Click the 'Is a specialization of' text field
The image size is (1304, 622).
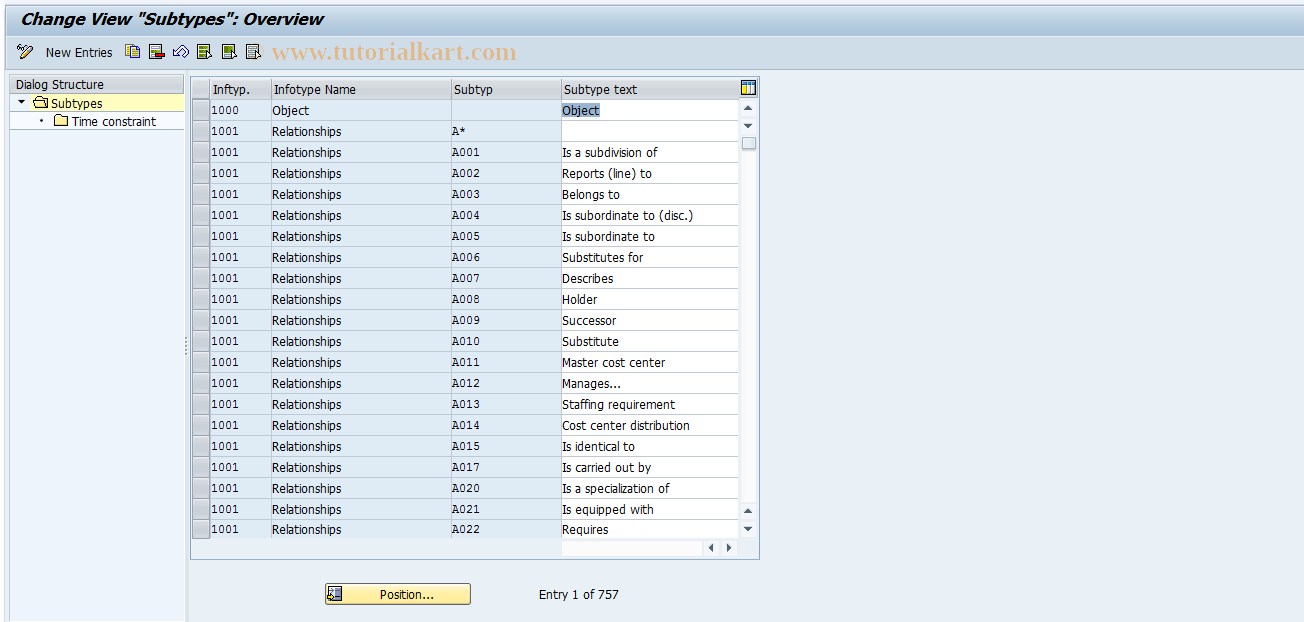click(650, 488)
